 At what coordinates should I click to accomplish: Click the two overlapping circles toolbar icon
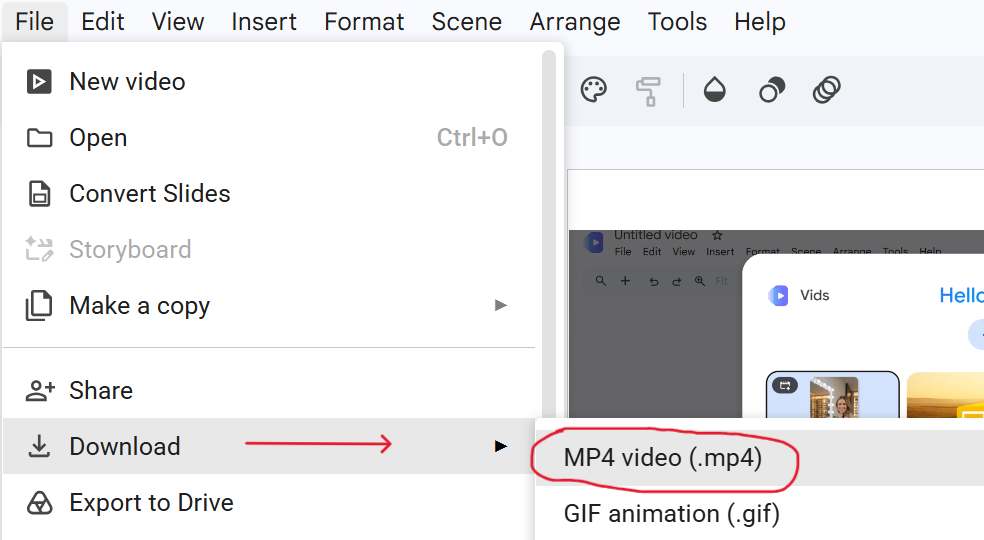[771, 90]
